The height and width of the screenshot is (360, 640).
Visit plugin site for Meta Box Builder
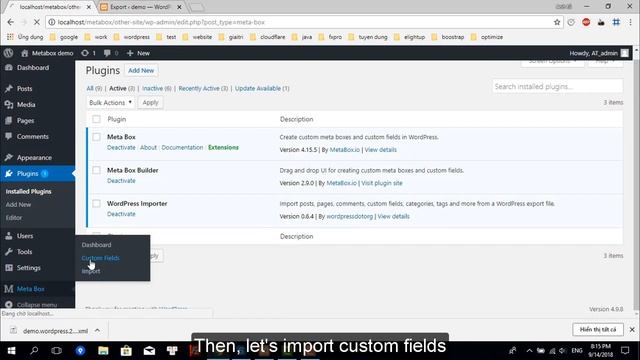point(382,183)
